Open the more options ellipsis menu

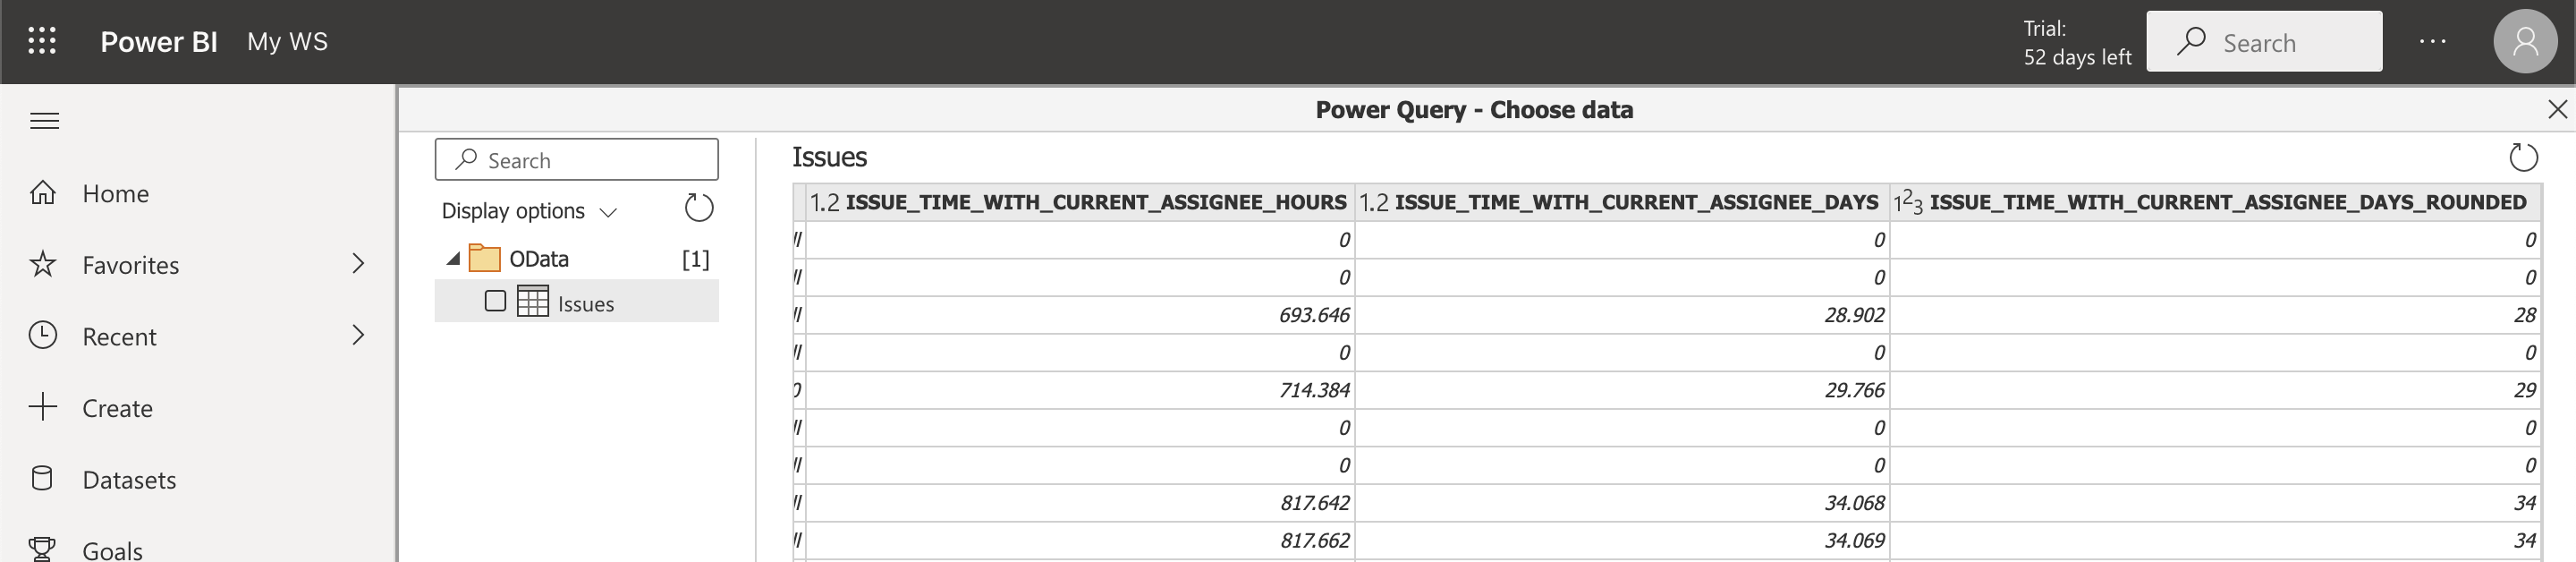(x=2432, y=41)
